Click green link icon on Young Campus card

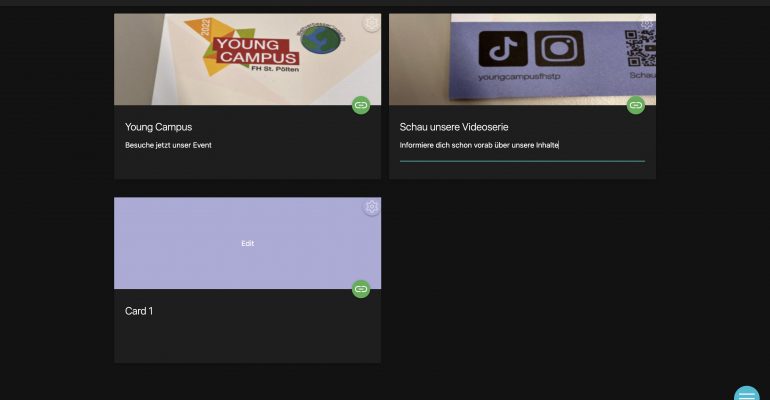361,105
